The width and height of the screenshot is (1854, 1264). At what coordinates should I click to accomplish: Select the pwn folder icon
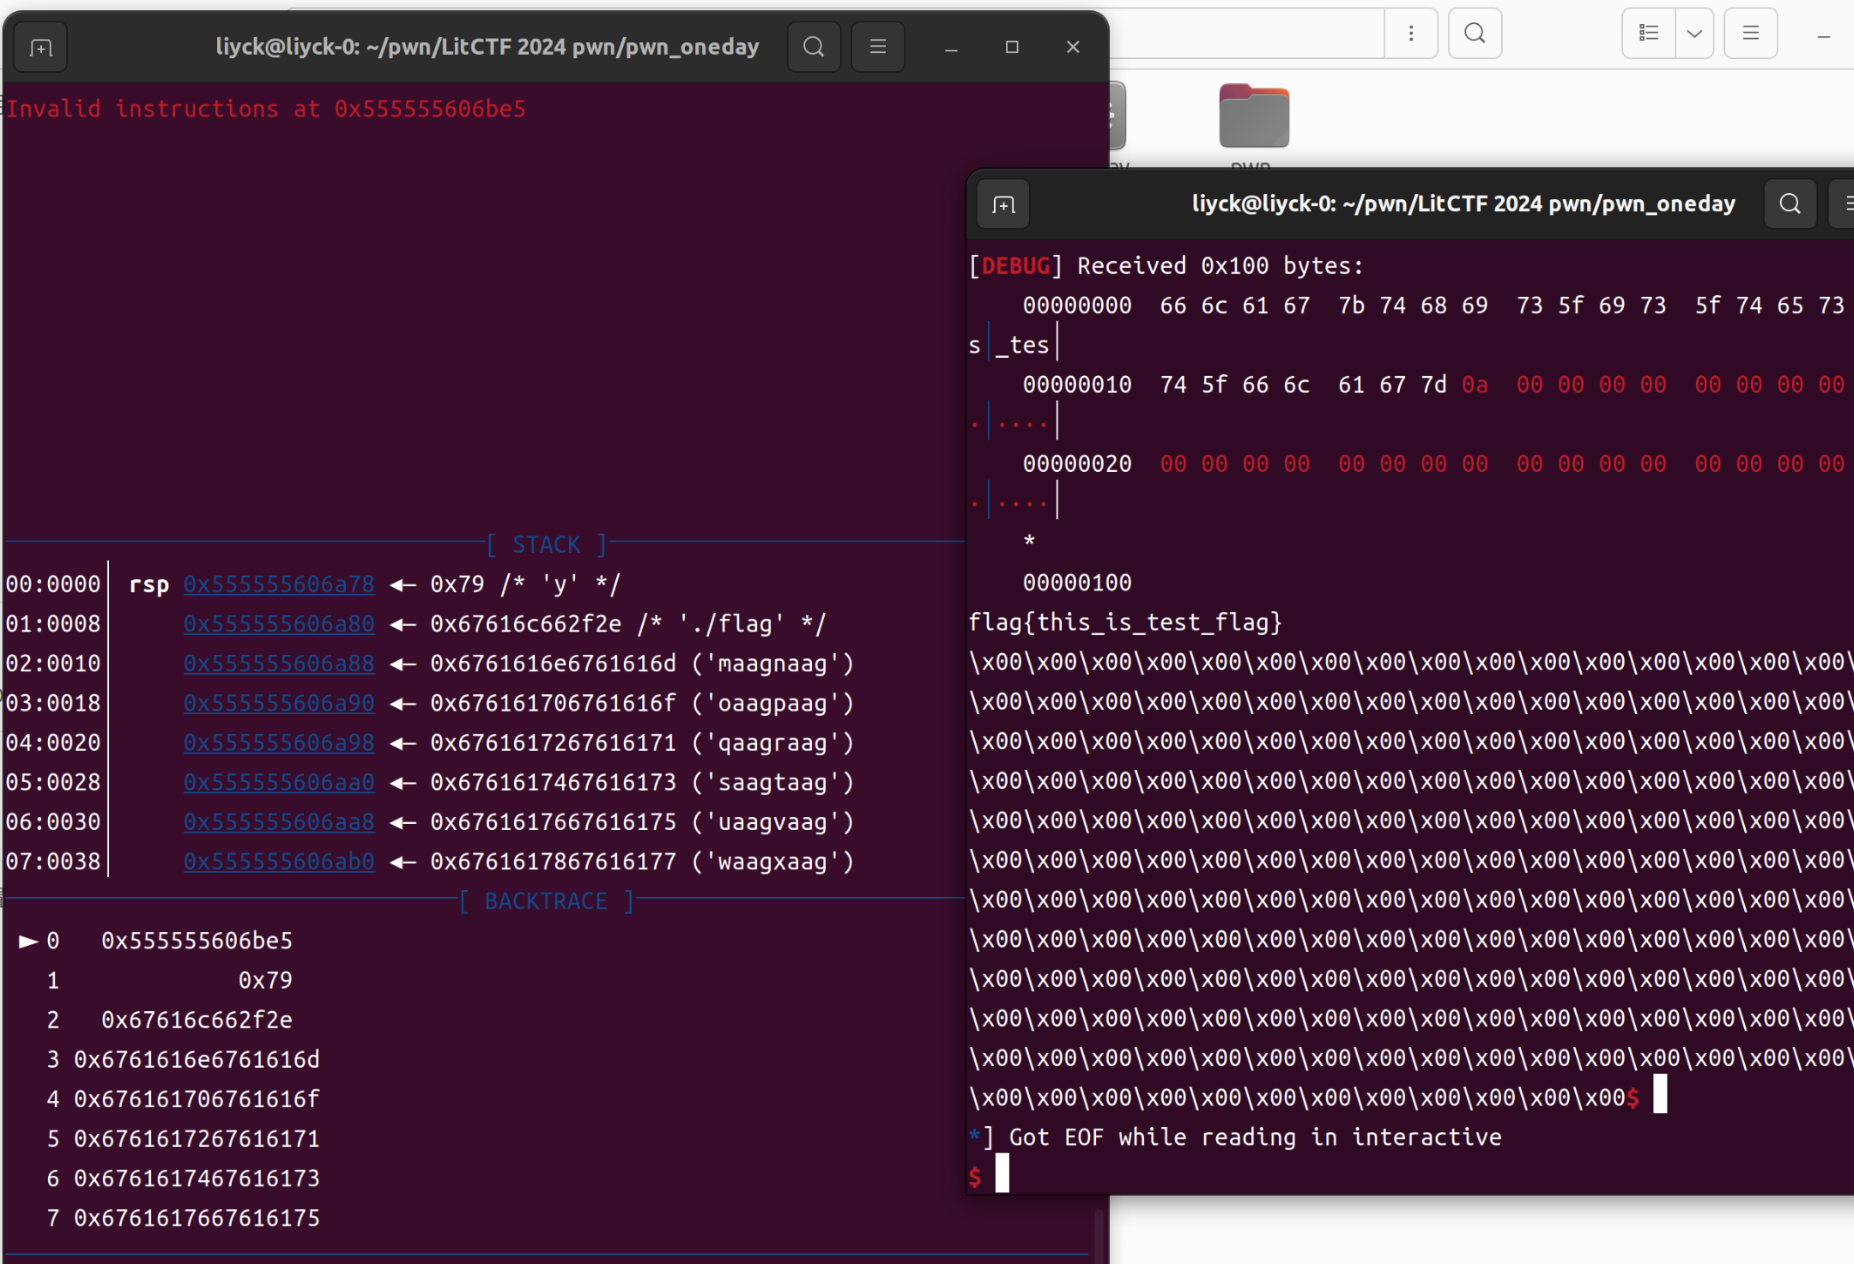[x=1254, y=117]
